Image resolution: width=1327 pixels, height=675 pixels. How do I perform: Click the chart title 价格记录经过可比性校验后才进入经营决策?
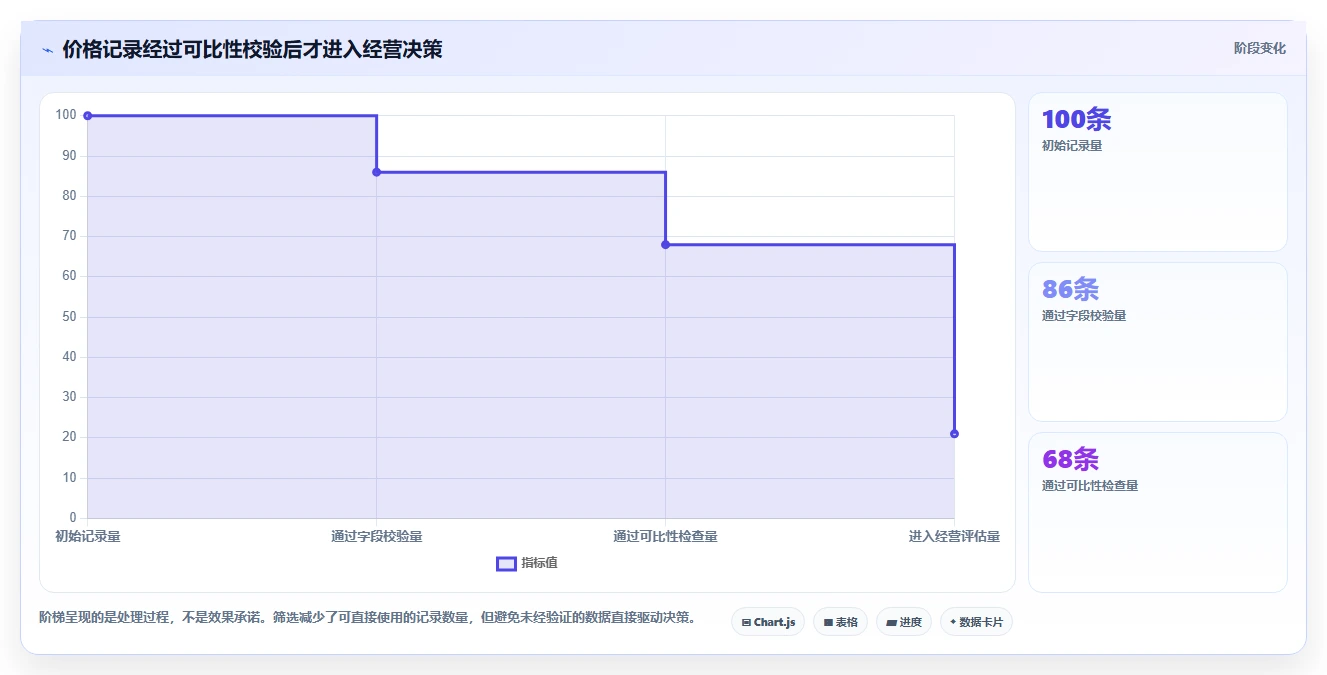[252, 49]
